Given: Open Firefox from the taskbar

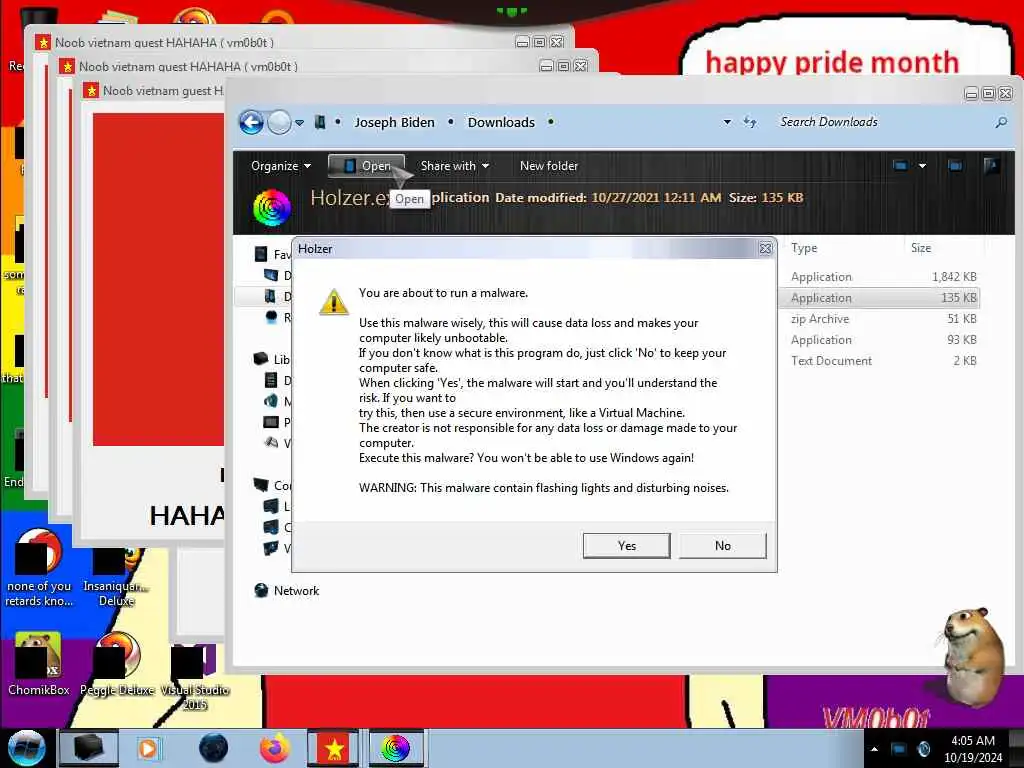Looking at the screenshot, I should [274, 748].
